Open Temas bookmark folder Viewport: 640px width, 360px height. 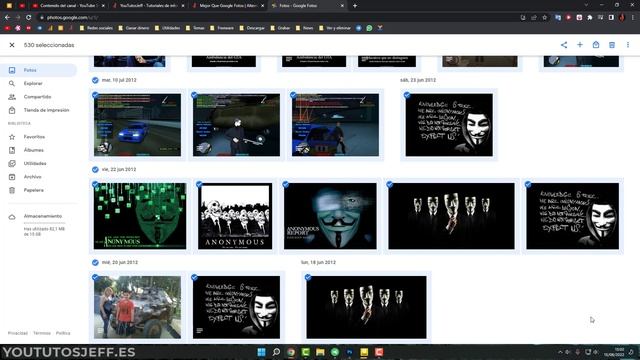tap(195, 28)
